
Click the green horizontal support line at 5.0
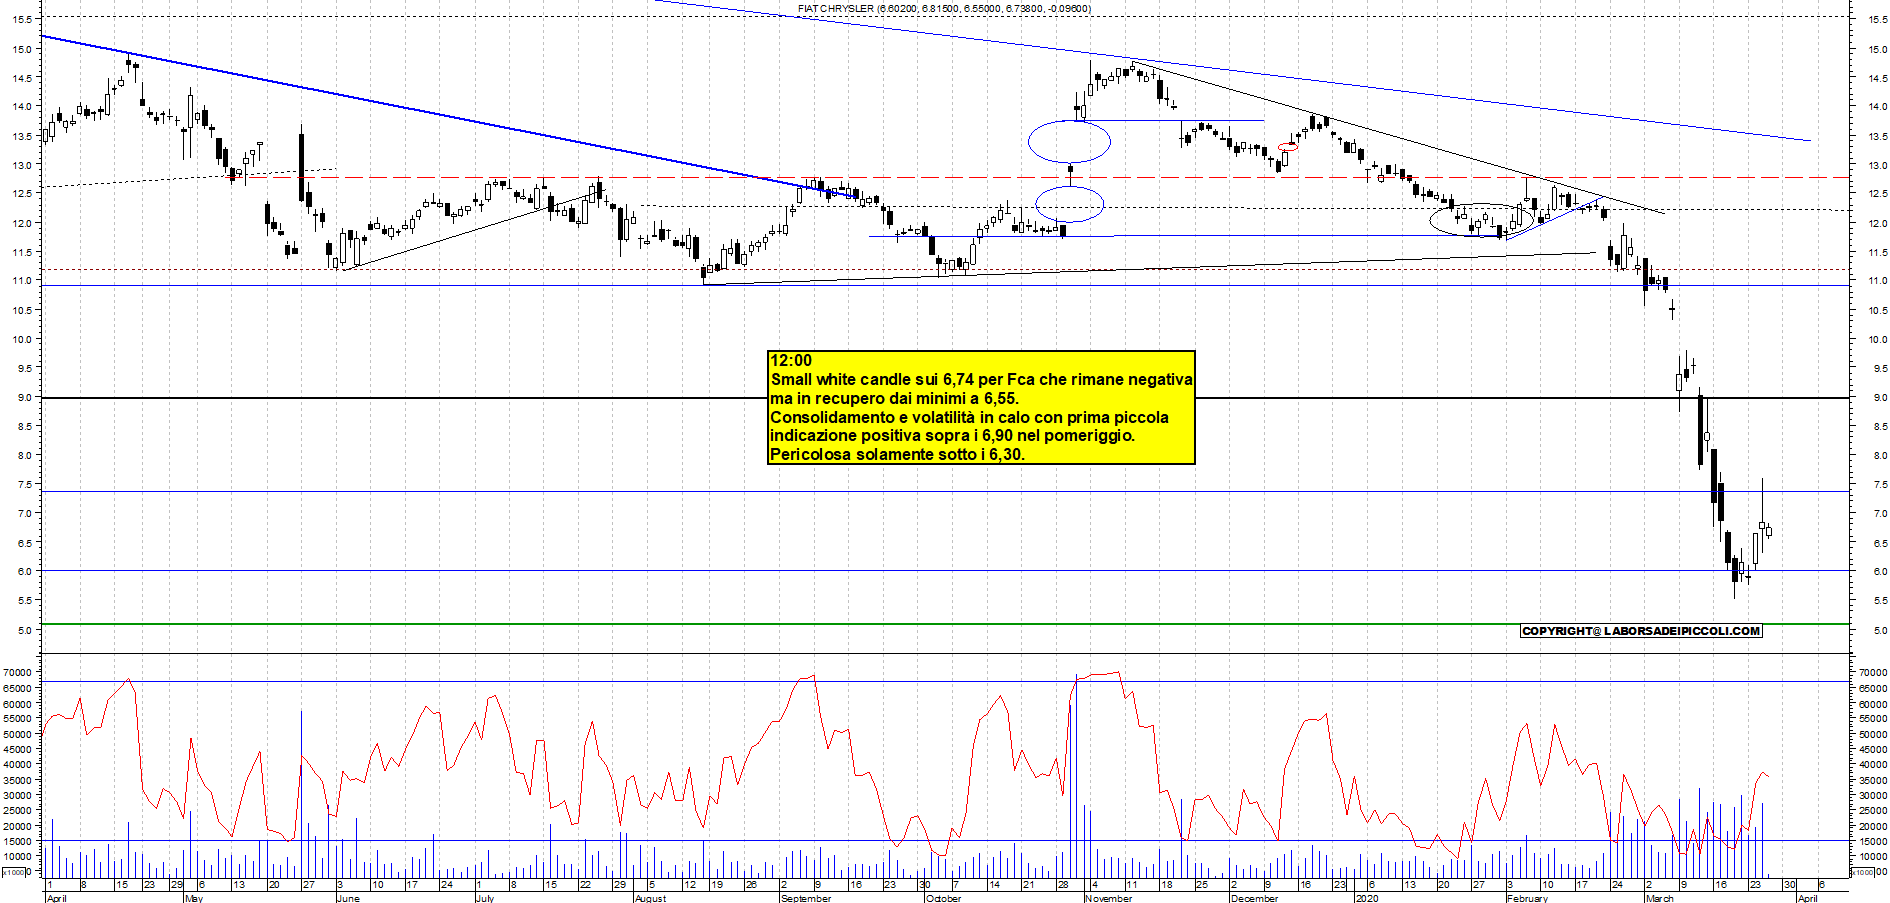tap(945, 625)
